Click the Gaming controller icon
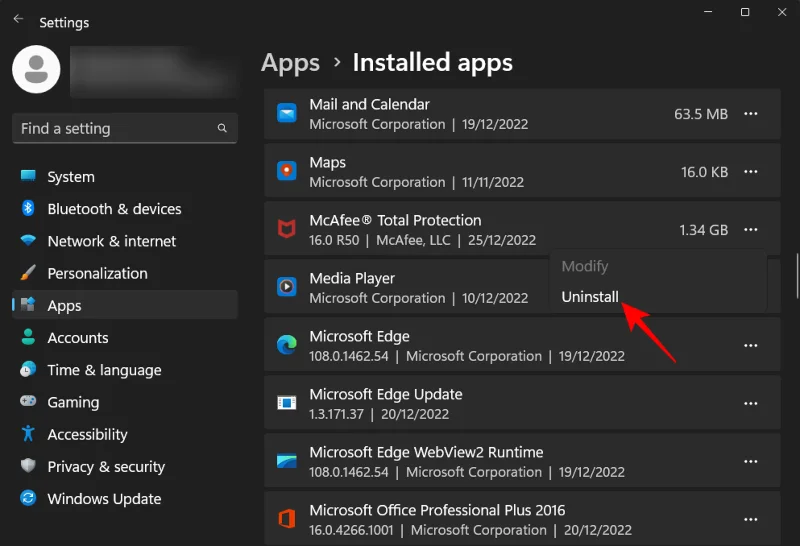Viewport: 800px width, 546px height. tap(28, 401)
